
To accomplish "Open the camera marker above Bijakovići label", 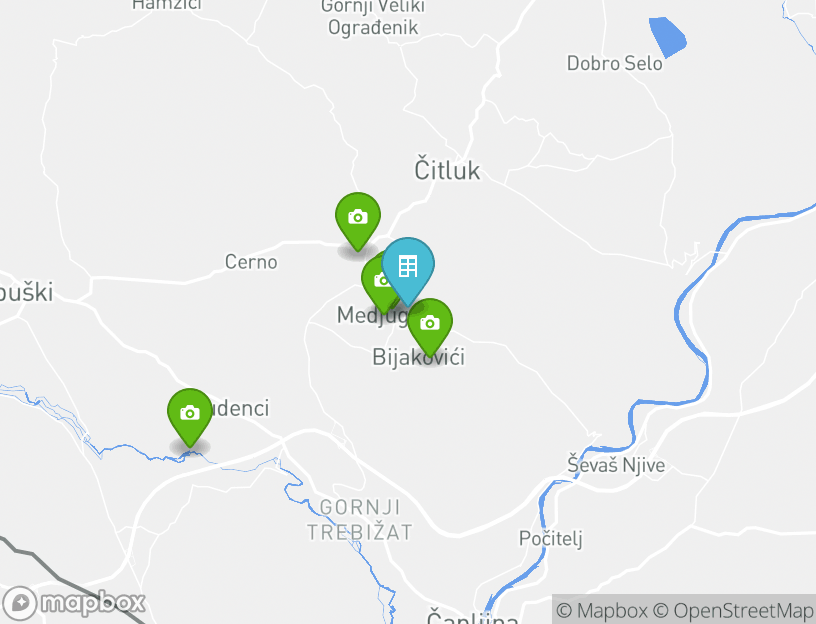I will (x=430, y=326).
